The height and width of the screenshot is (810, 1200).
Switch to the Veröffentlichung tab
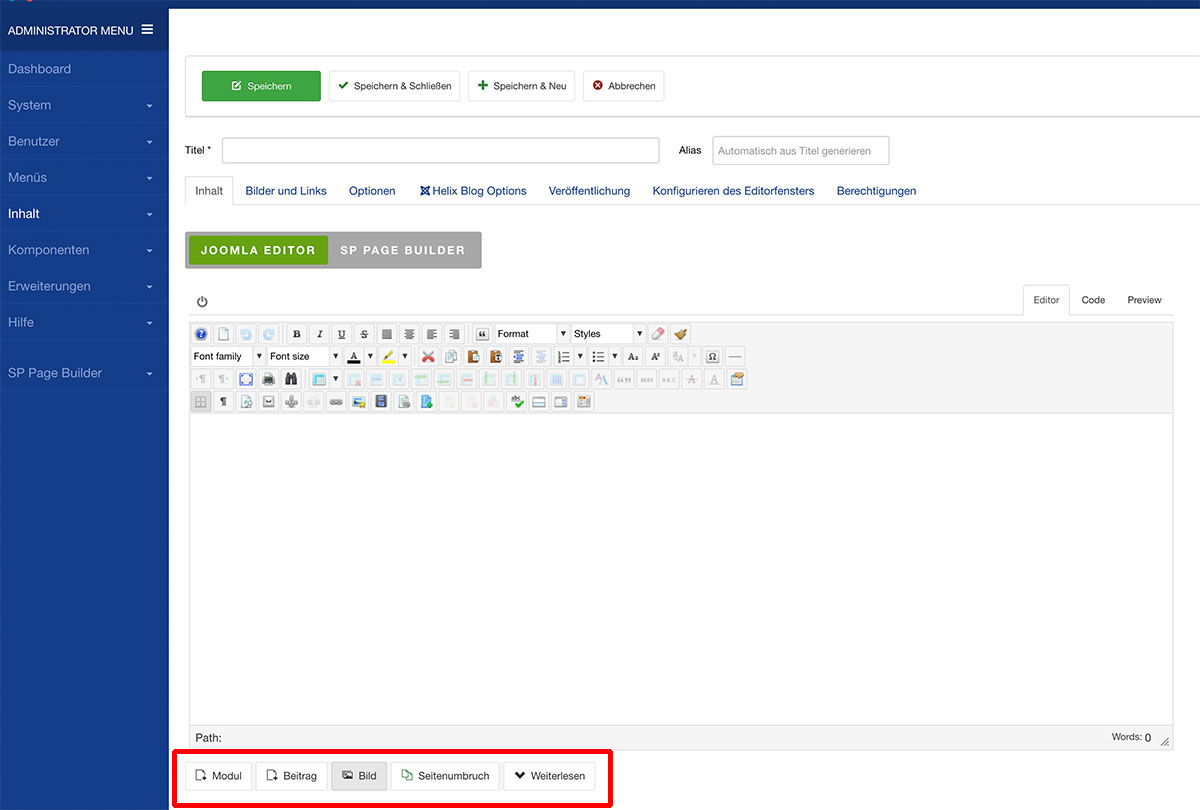(x=589, y=191)
